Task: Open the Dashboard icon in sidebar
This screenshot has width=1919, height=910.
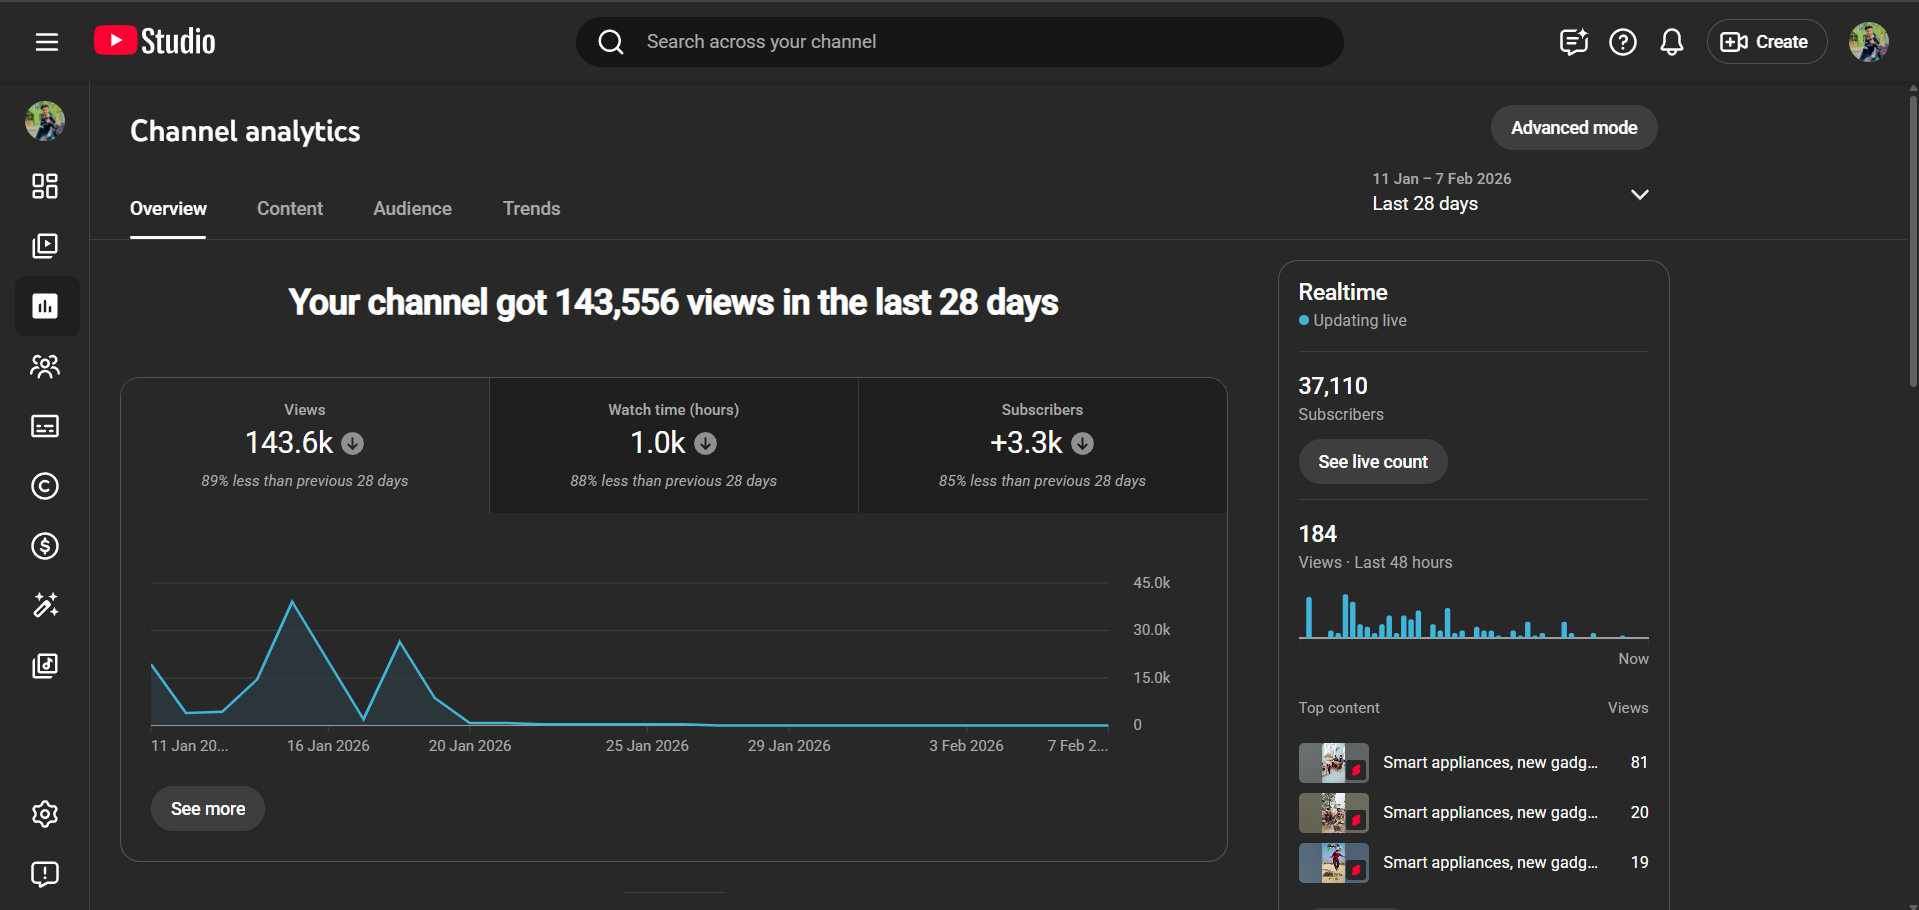Action: [x=45, y=186]
